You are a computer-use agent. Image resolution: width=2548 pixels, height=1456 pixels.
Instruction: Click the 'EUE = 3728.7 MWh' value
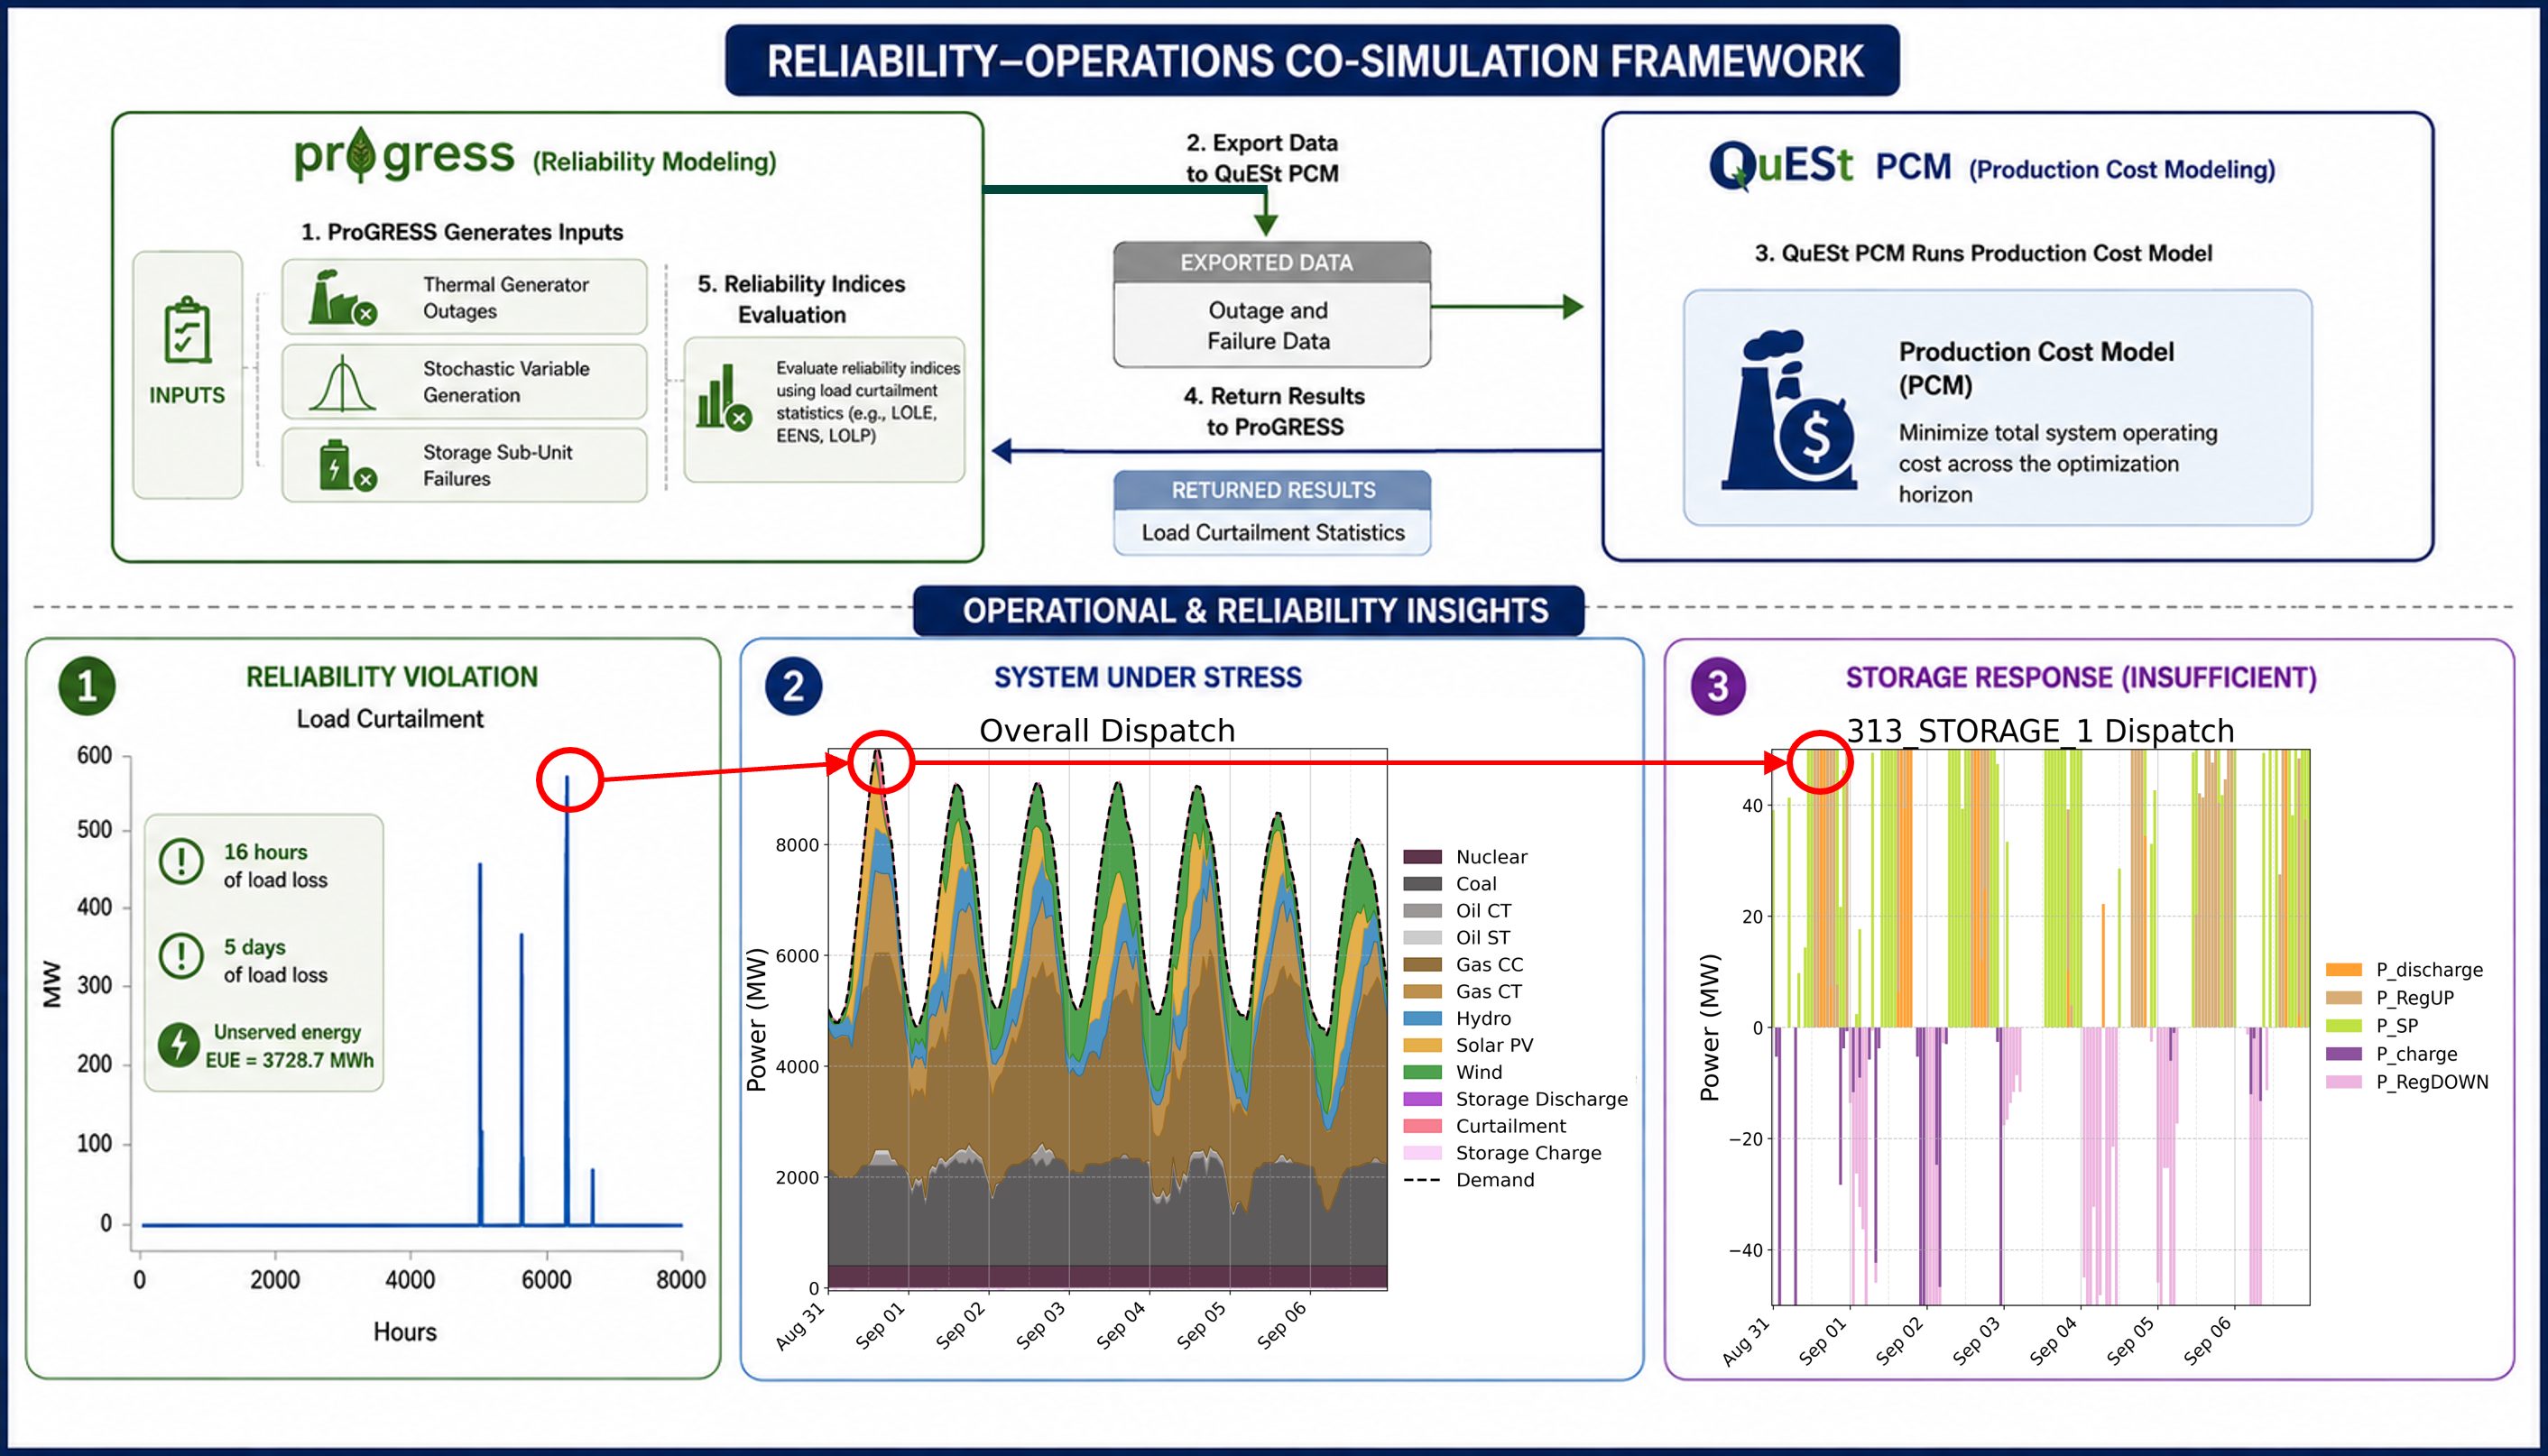point(290,1060)
